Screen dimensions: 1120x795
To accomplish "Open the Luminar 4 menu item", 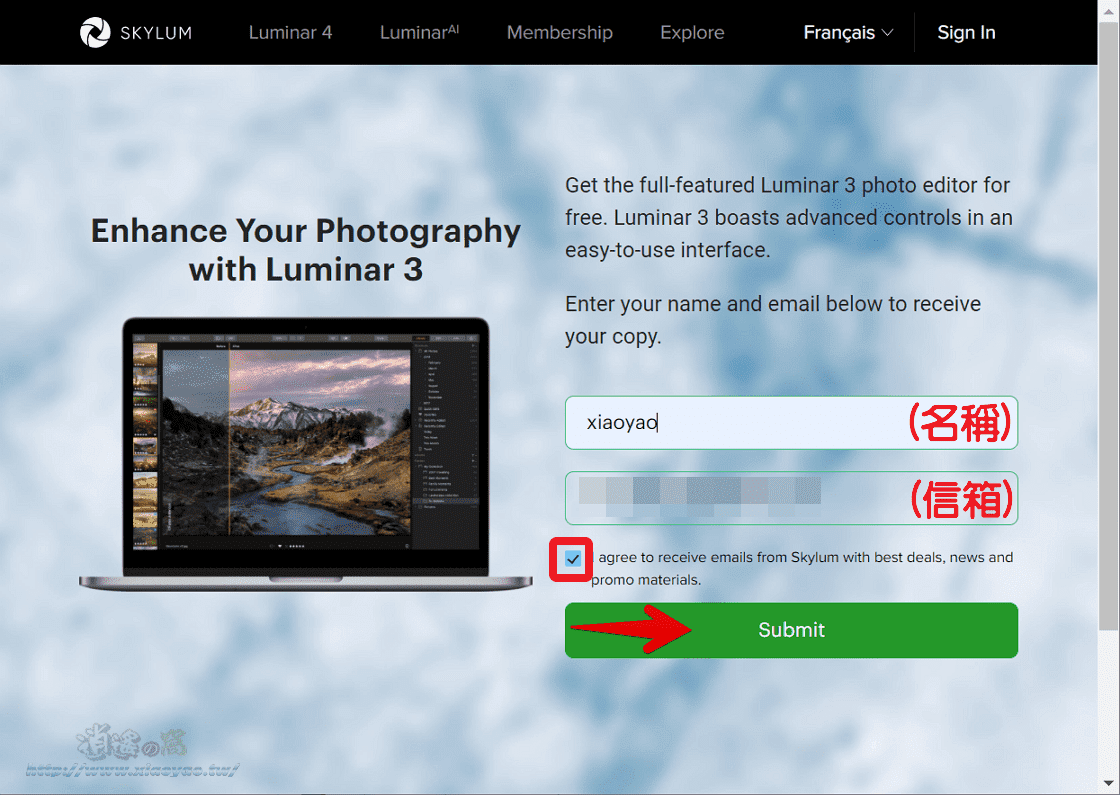I will (290, 32).
